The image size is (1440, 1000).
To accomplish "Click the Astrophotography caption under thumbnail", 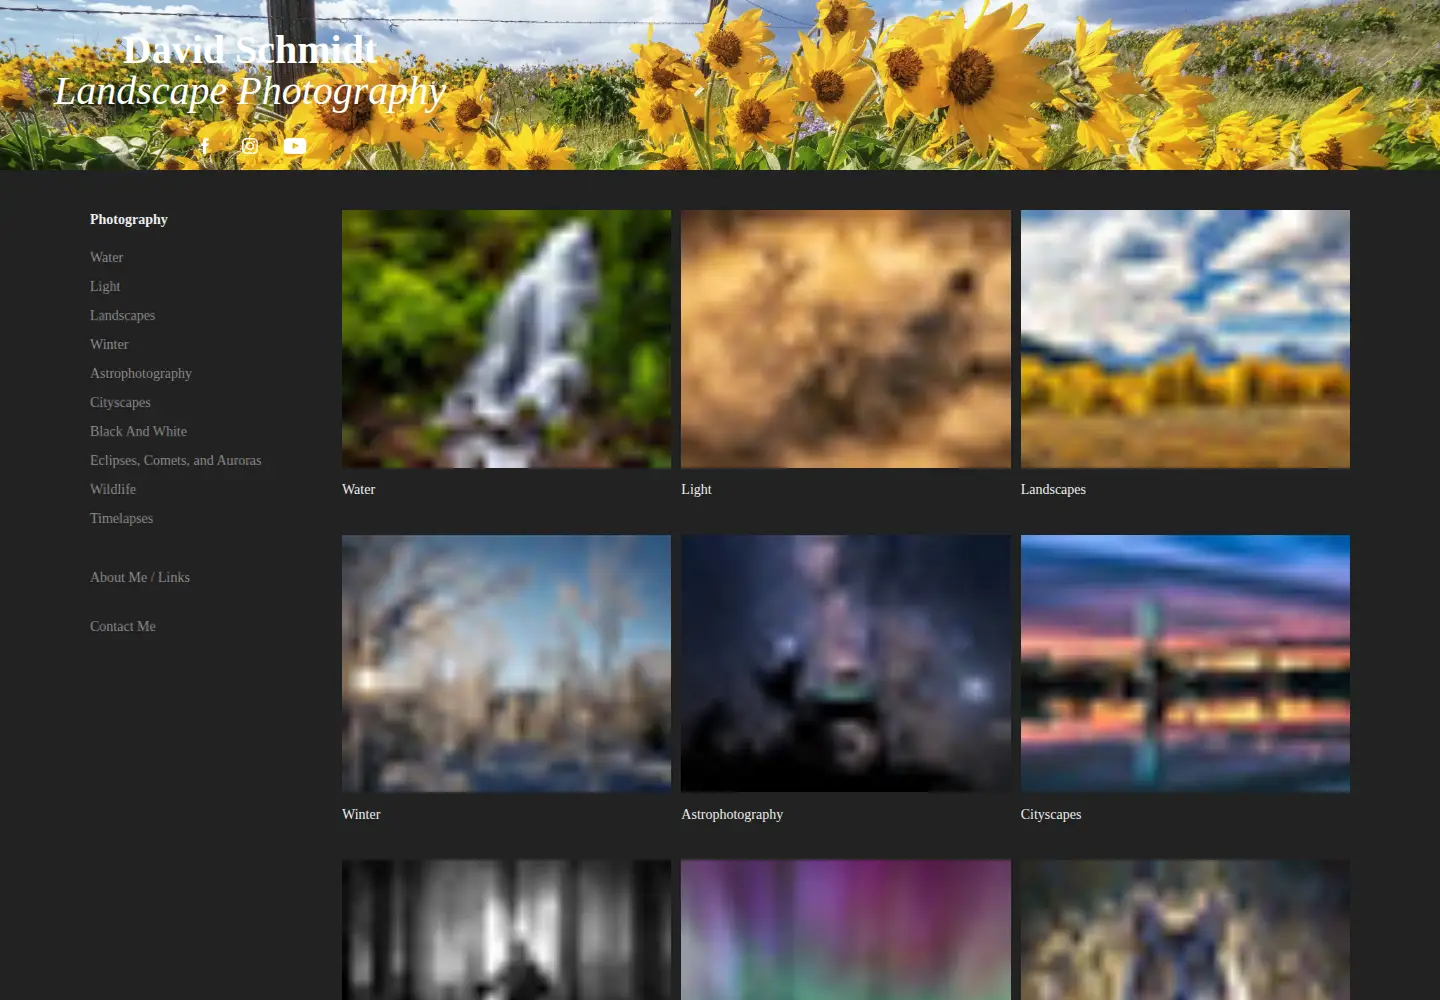I will [x=732, y=814].
